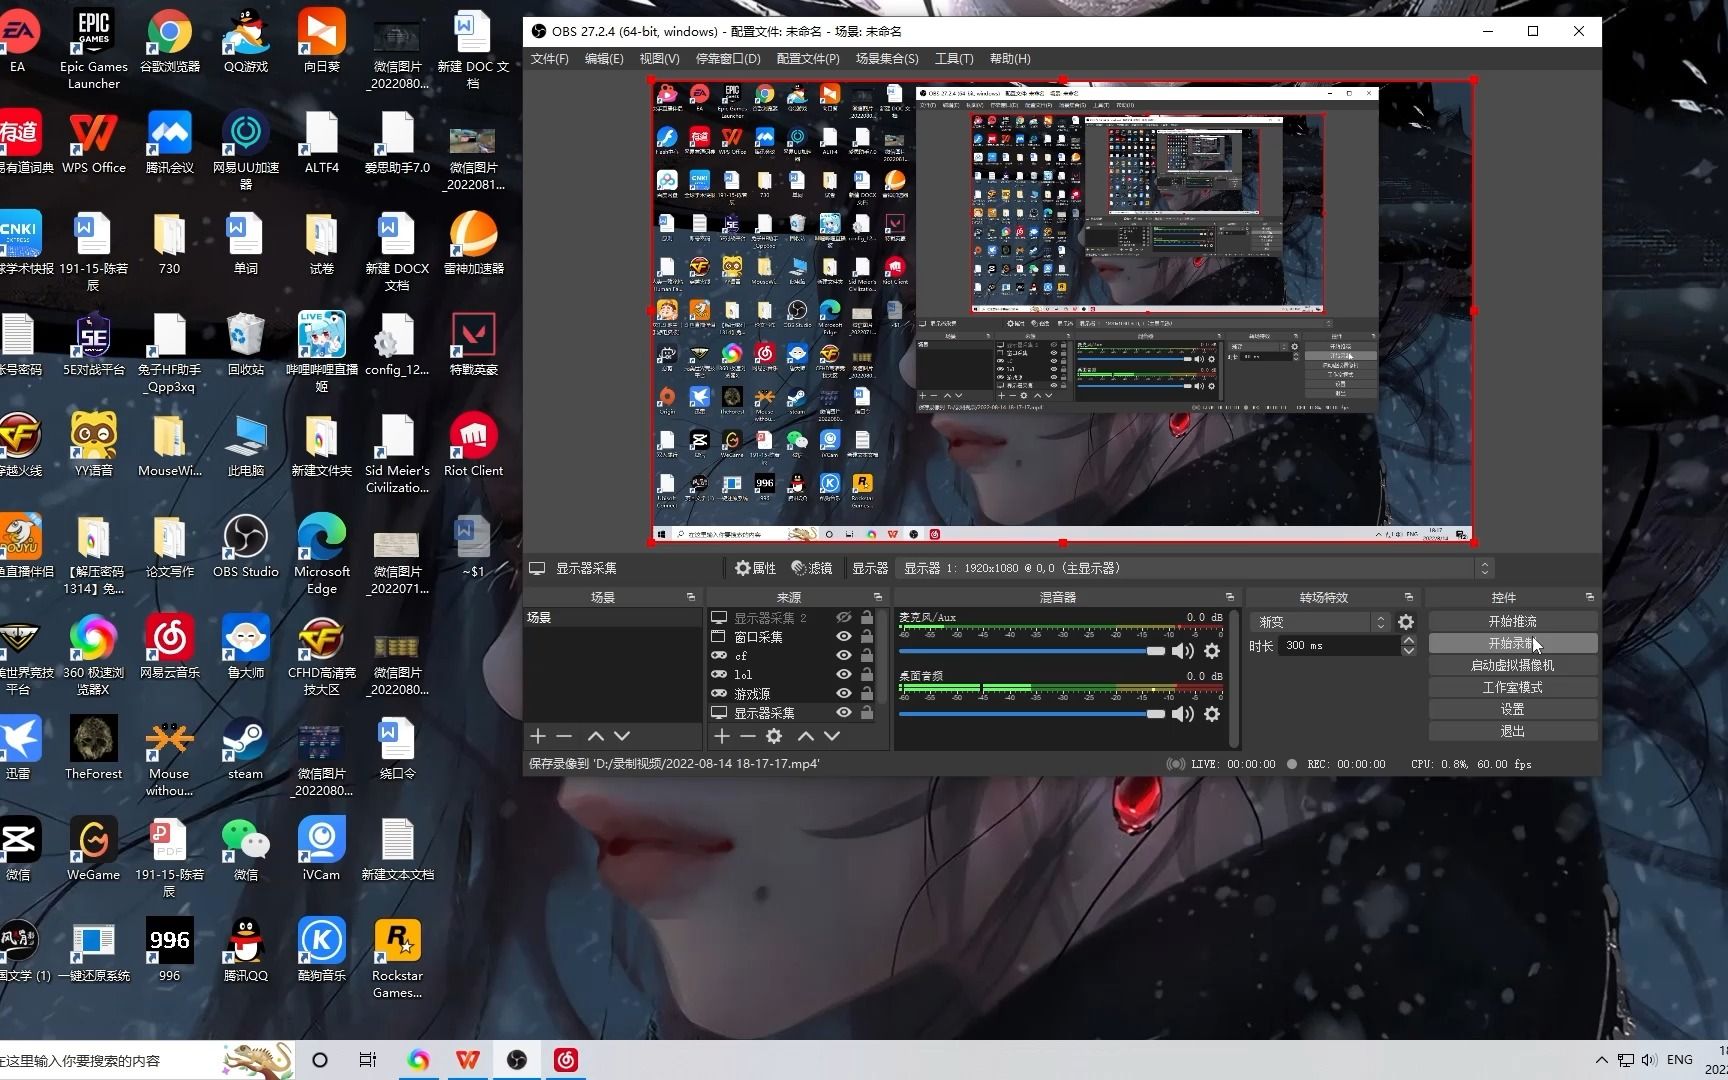Screen dimensions: 1728x1080
Task: Start the virtual camera (启动虚拟摄像机)
Action: (1512, 665)
